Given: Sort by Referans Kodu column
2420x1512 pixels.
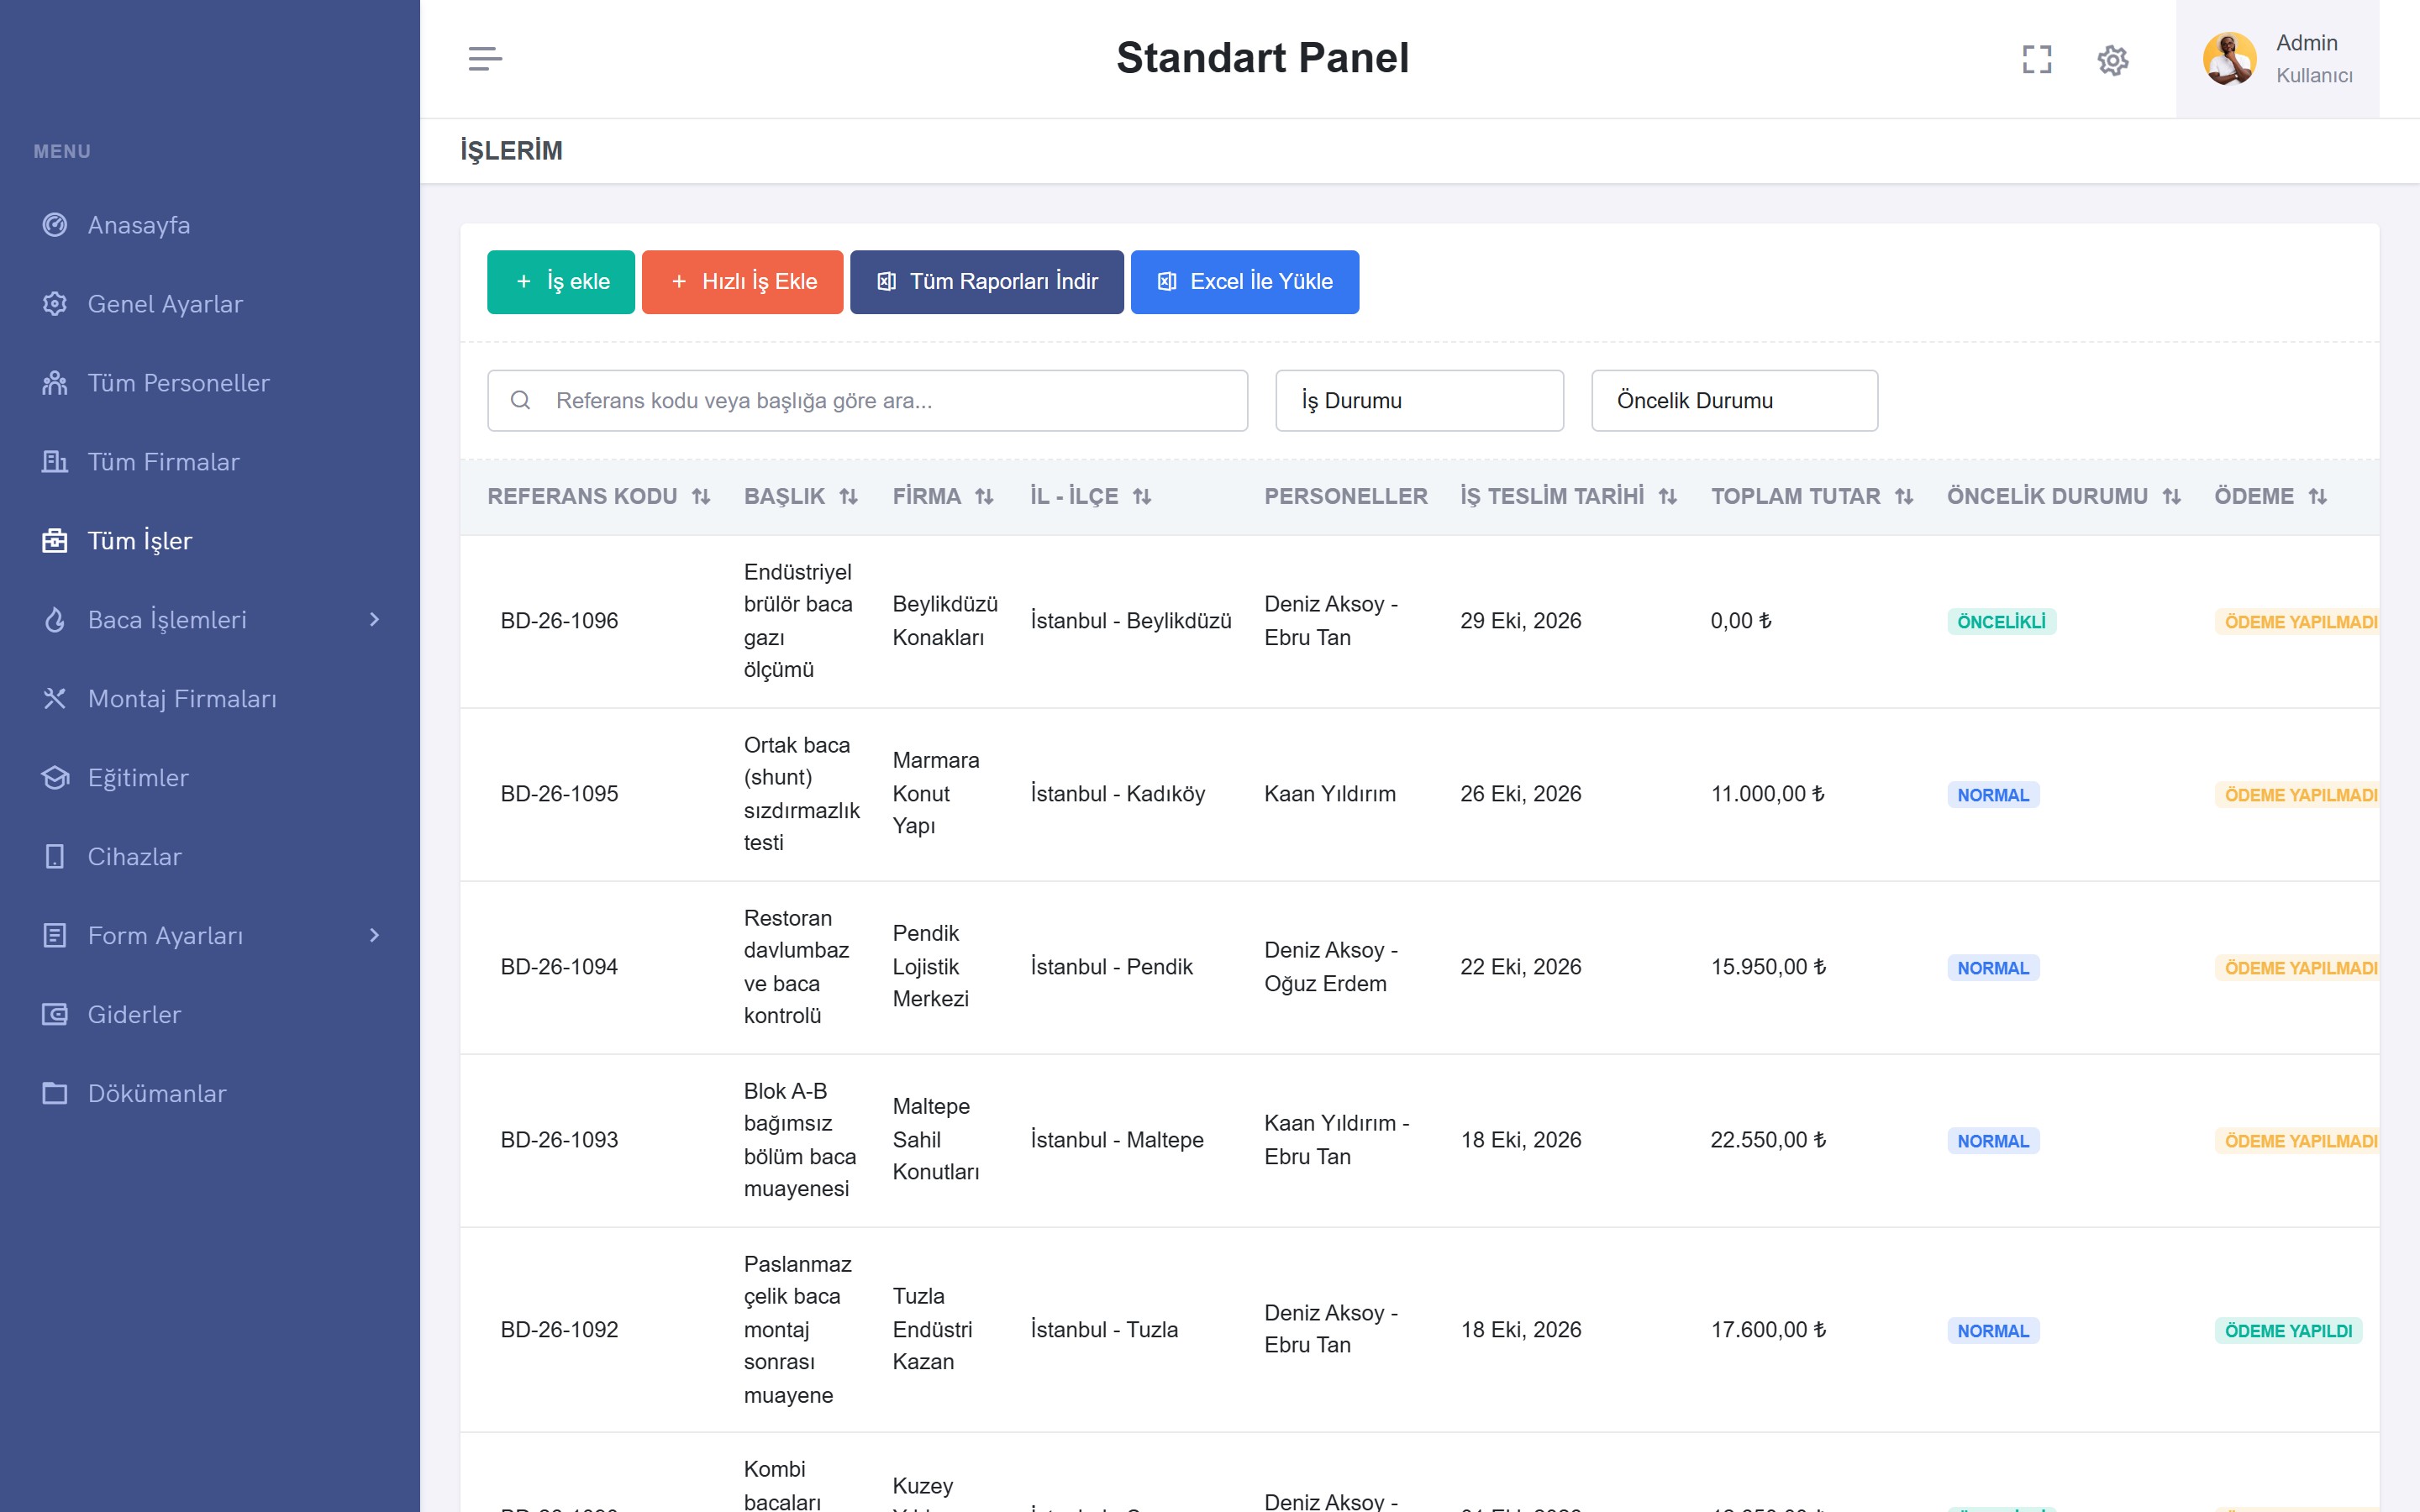Looking at the screenshot, I should (701, 497).
